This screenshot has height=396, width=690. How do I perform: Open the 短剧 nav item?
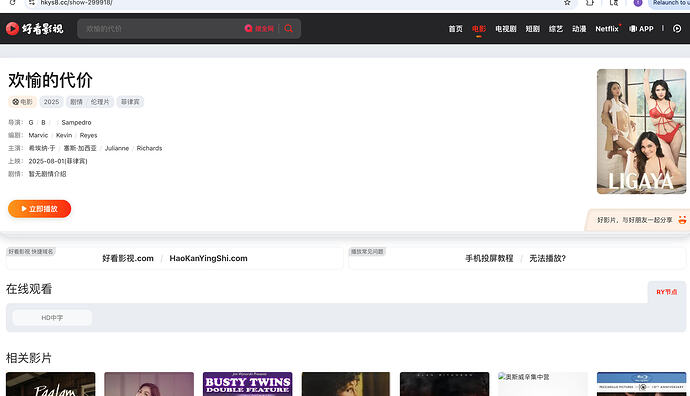[x=532, y=29]
